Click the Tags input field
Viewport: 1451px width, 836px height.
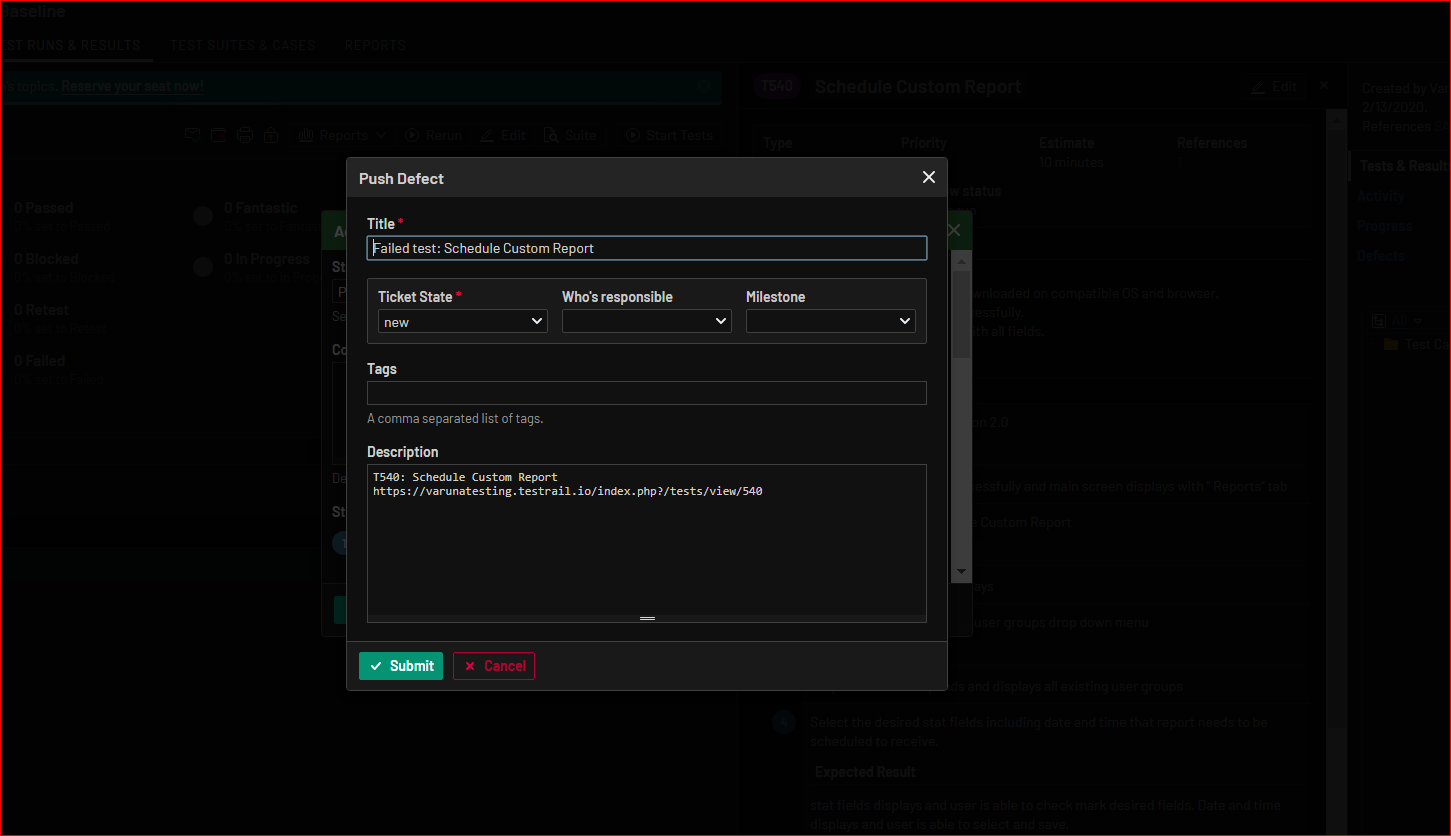[x=646, y=393]
